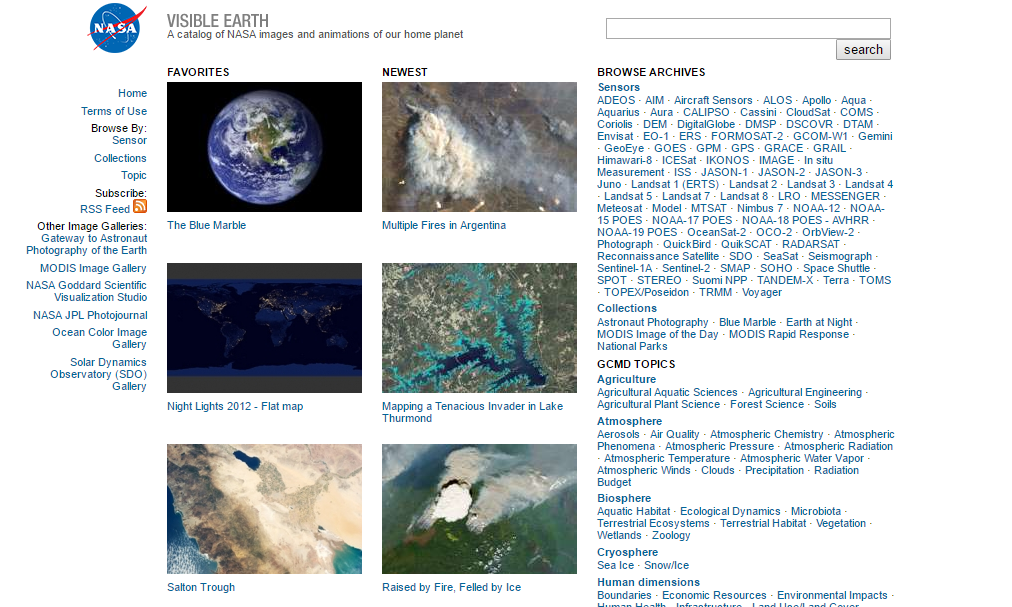The height and width of the screenshot is (607, 1012).
Task: Open MODIS Image of the Day collection
Action: pyautogui.click(x=658, y=334)
